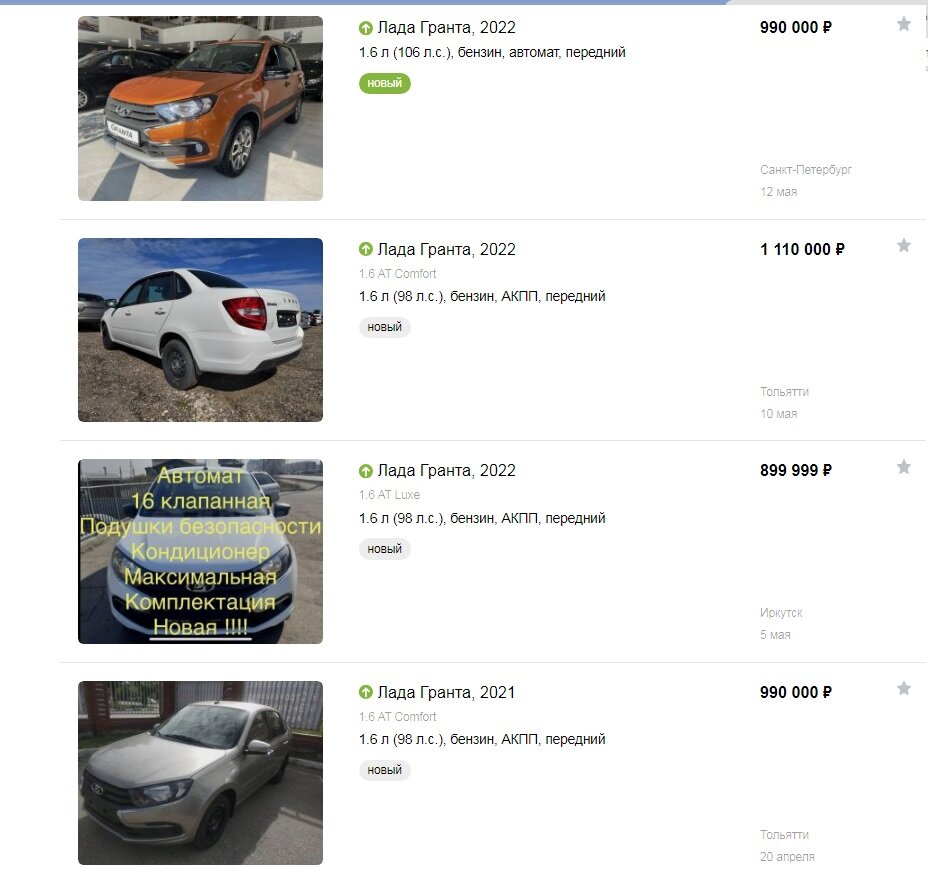This screenshot has width=928, height=888.
Task: Star the 2021 Lada Granta listing
Action: [x=903, y=688]
